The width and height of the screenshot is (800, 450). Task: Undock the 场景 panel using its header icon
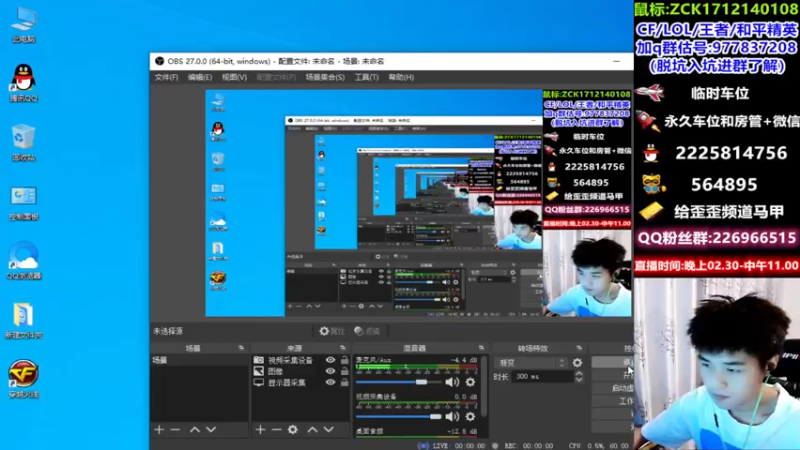coord(241,348)
